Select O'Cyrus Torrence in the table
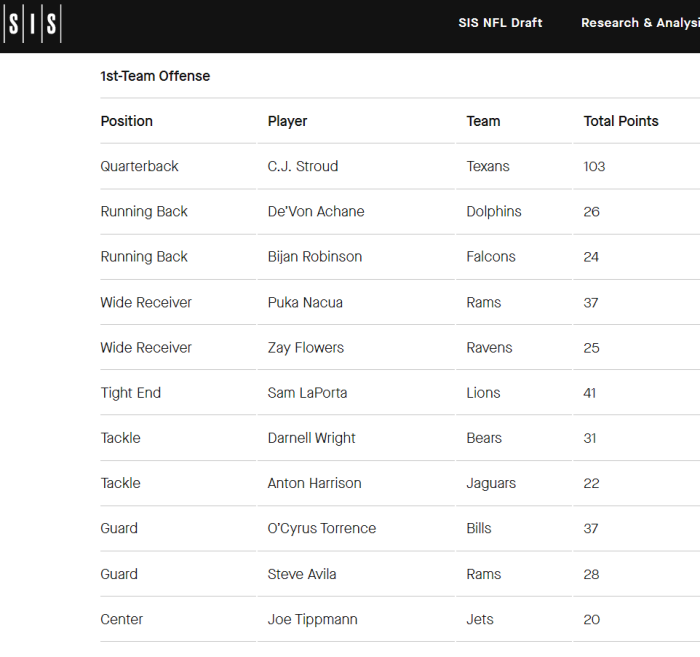 click(322, 528)
